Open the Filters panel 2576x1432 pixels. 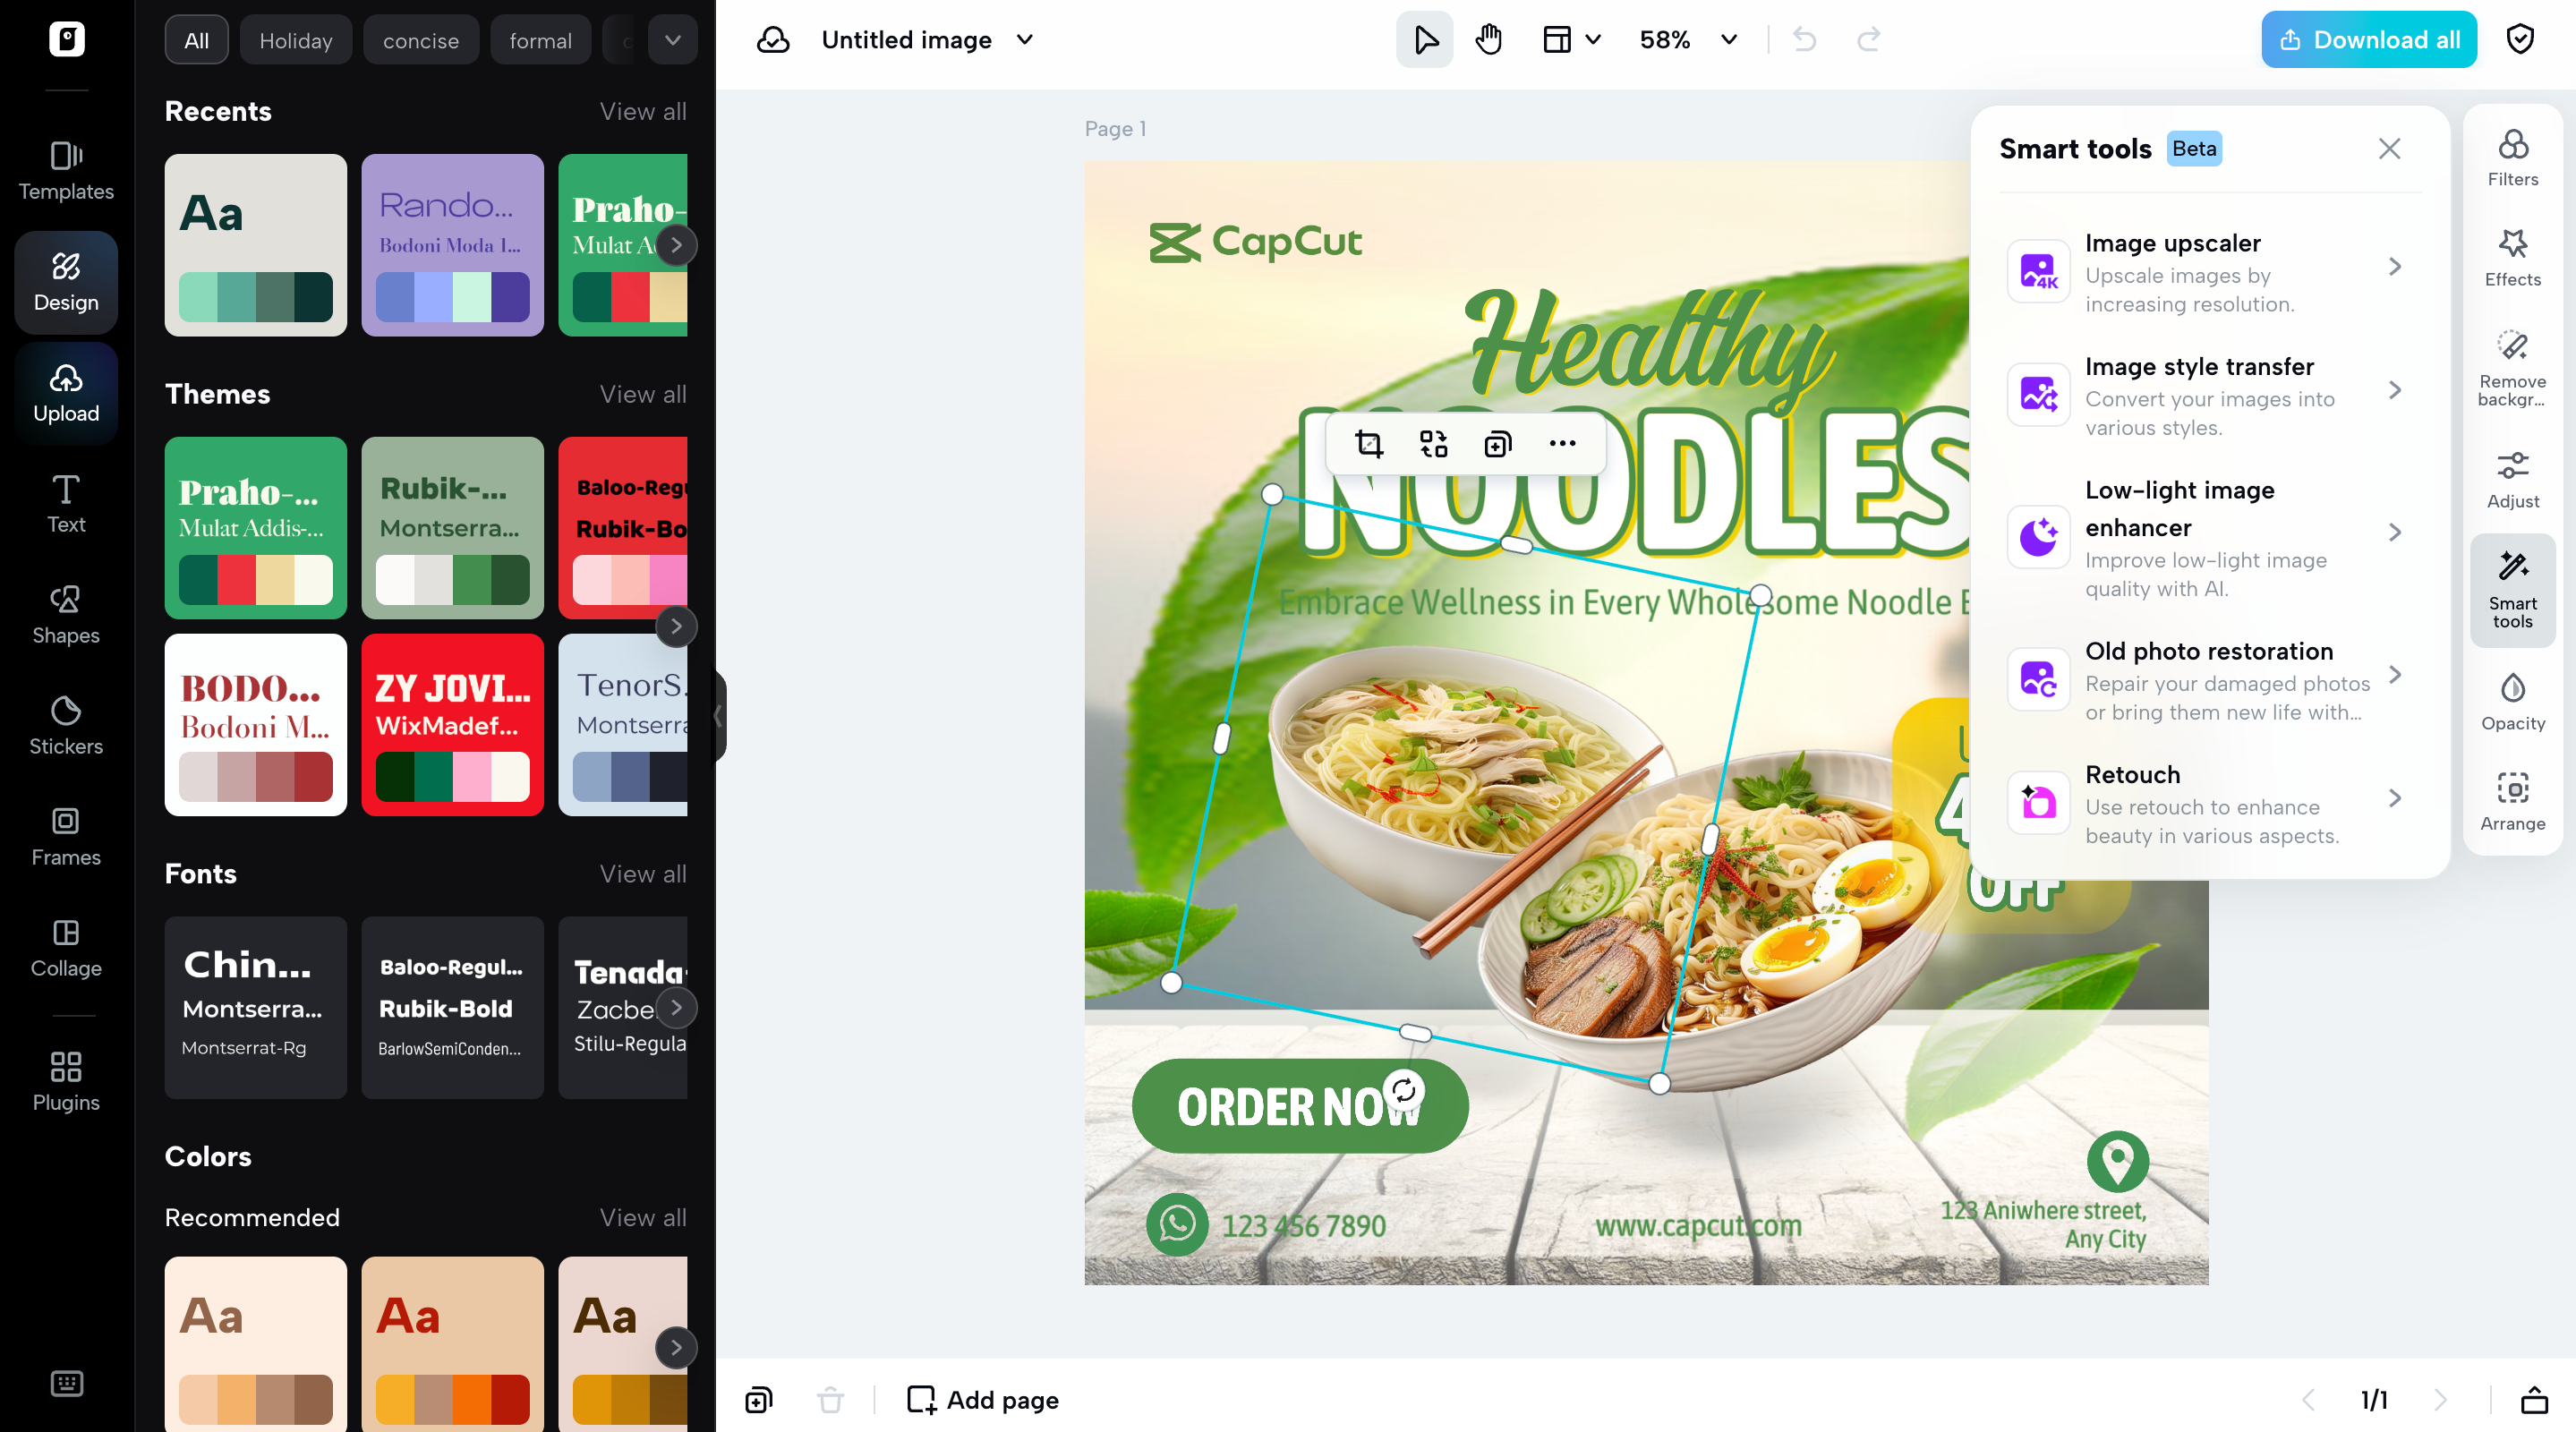coord(2512,158)
